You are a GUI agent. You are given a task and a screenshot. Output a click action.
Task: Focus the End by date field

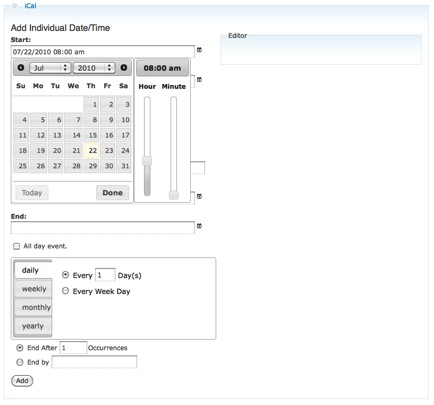click(94, 362)
